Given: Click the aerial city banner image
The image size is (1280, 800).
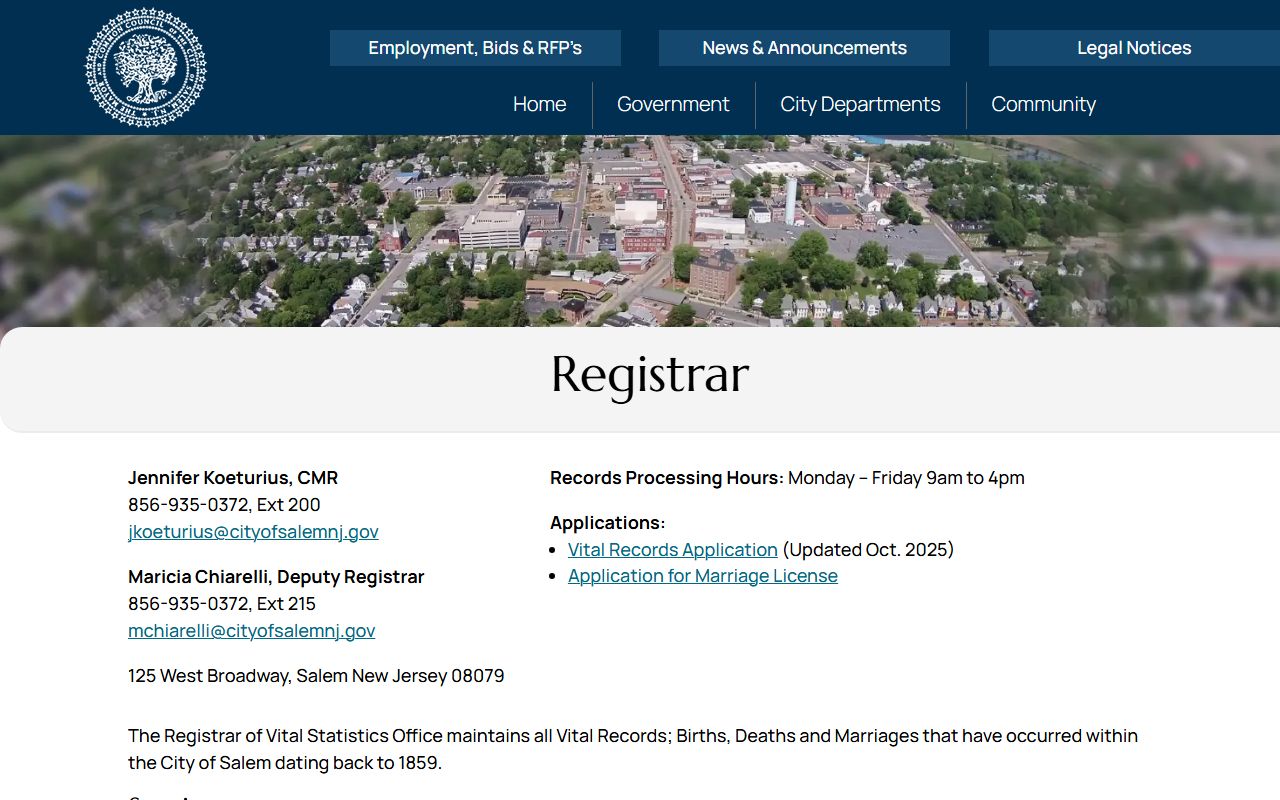Looking at the screenshot, I should pyautogui.click(x=640, y=231).
